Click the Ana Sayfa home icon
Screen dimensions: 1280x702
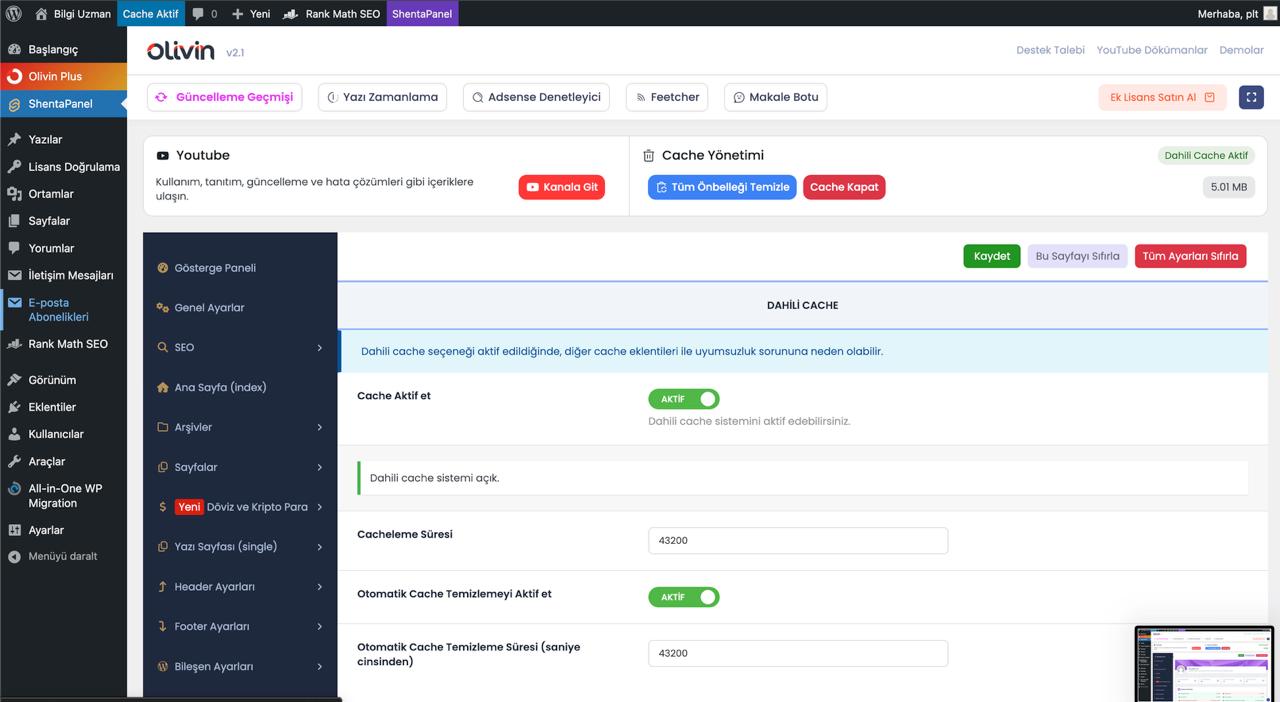pos(163,387)
